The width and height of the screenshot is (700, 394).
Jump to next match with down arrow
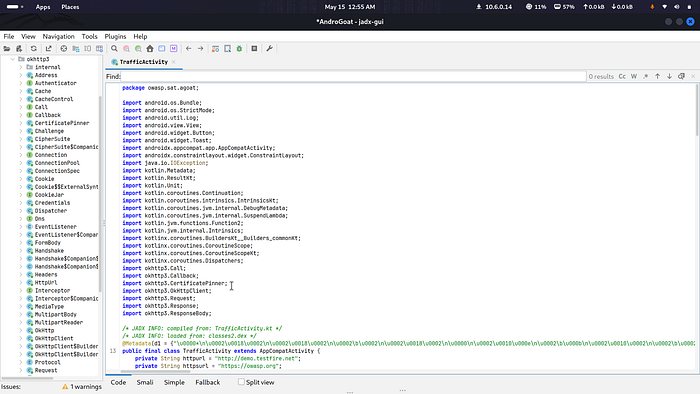[x=669, y=76]
